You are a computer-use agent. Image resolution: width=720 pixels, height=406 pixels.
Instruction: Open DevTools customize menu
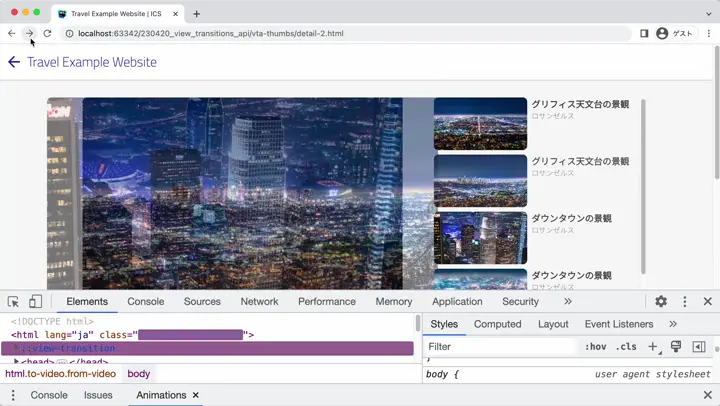(685, 301)
